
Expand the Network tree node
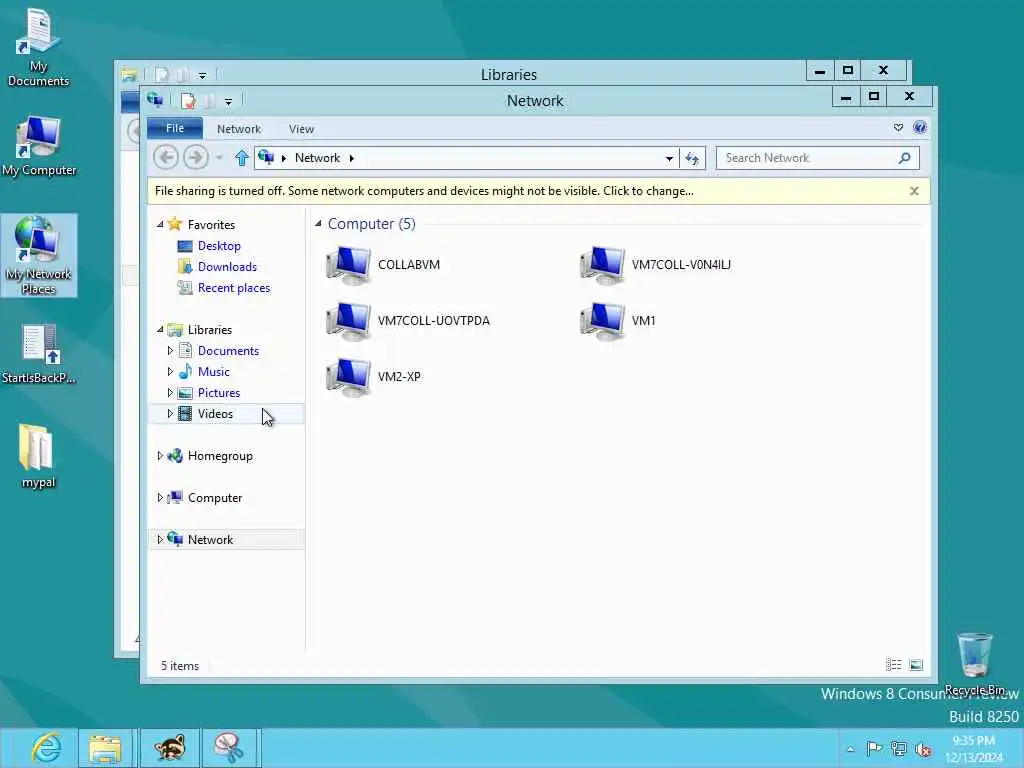click(x=160, y=539)
